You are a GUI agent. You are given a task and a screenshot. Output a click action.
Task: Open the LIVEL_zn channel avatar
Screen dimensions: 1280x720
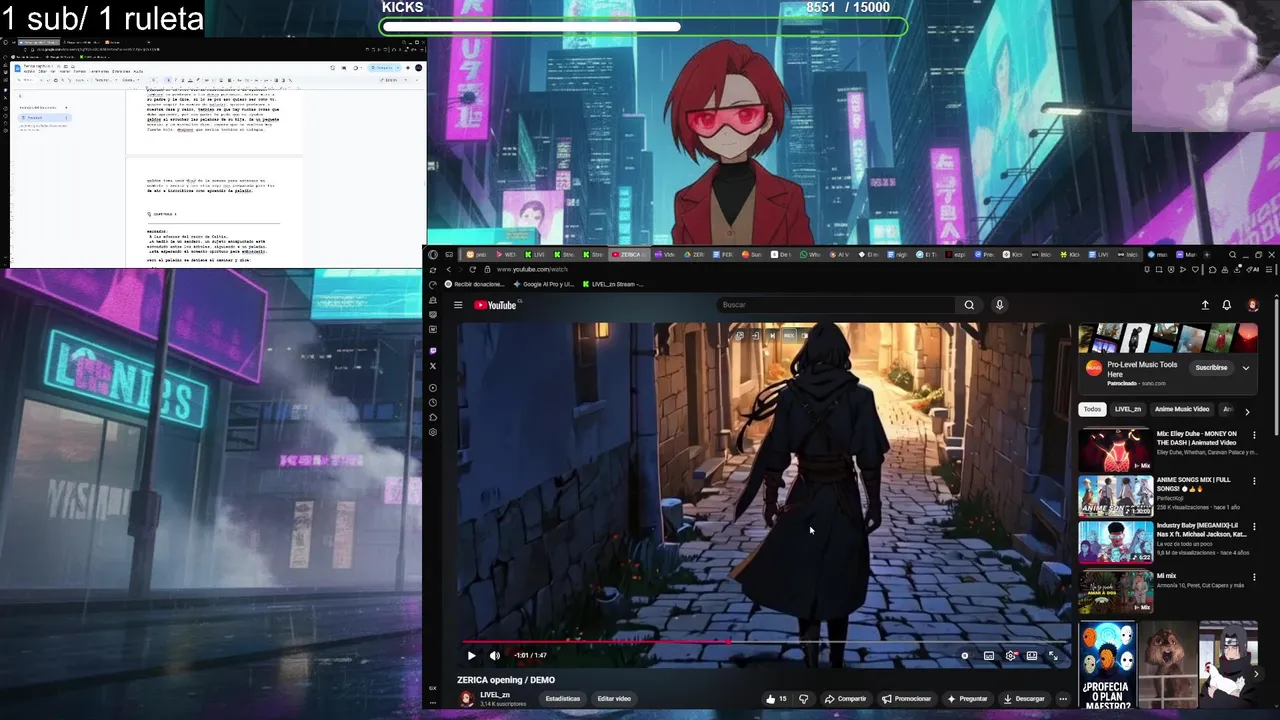[x=466, y=699]
